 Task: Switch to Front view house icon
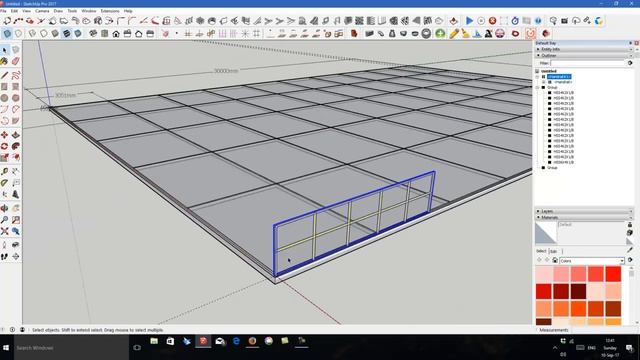116,33
